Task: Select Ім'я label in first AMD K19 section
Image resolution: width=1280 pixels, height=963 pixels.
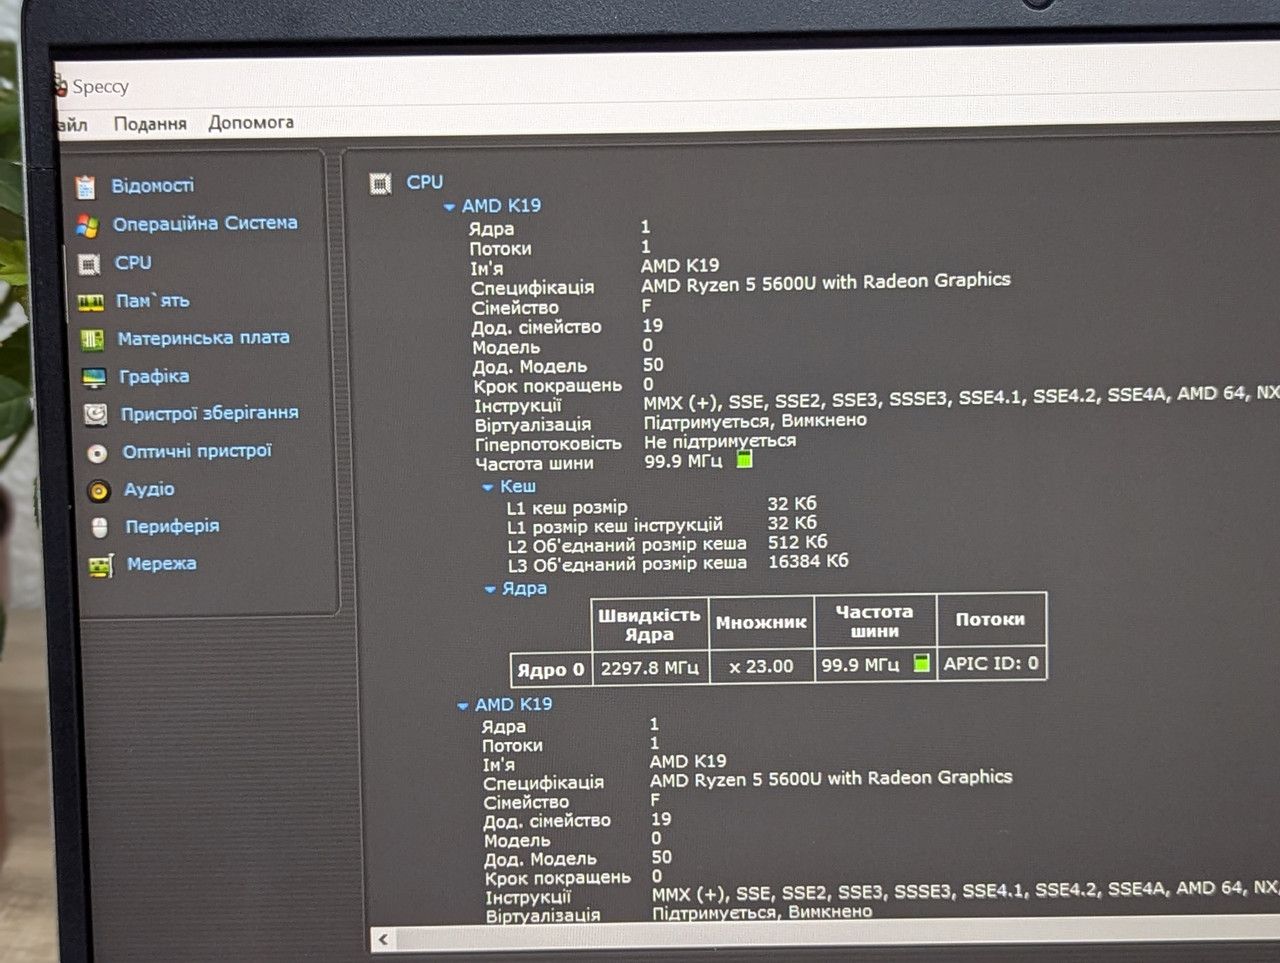Action: coord(487,269)
